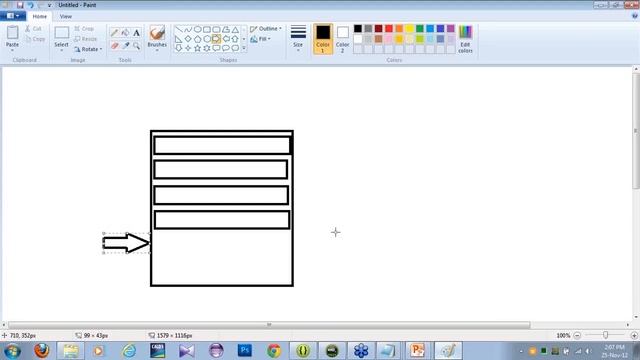Screen dimensions: 640x360
Task: Click the vertical canvas scrollbar
Action: point(636,131)
